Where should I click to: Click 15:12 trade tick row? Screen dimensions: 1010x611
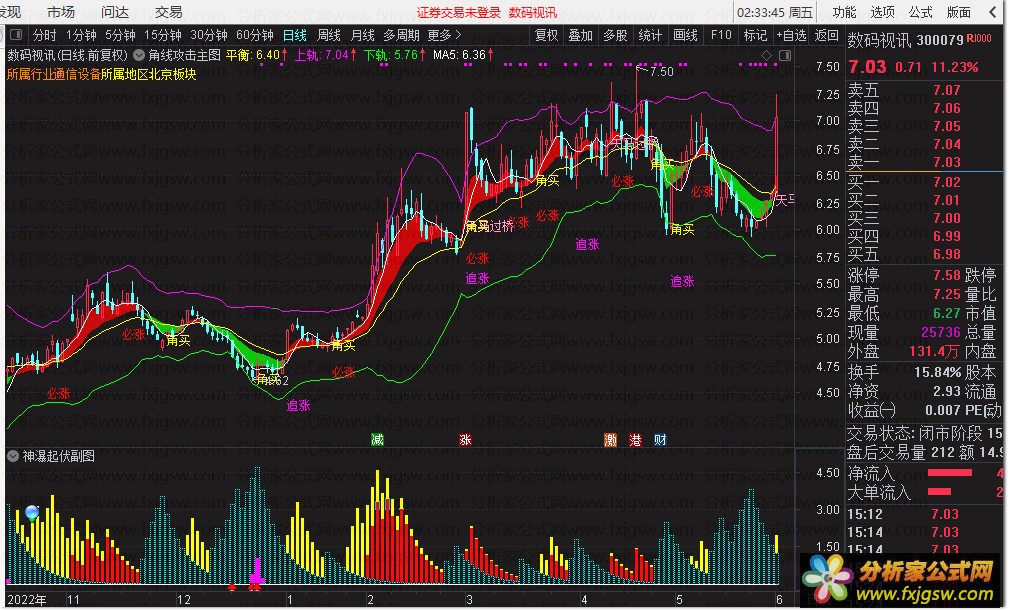click(x=924, y=514)
